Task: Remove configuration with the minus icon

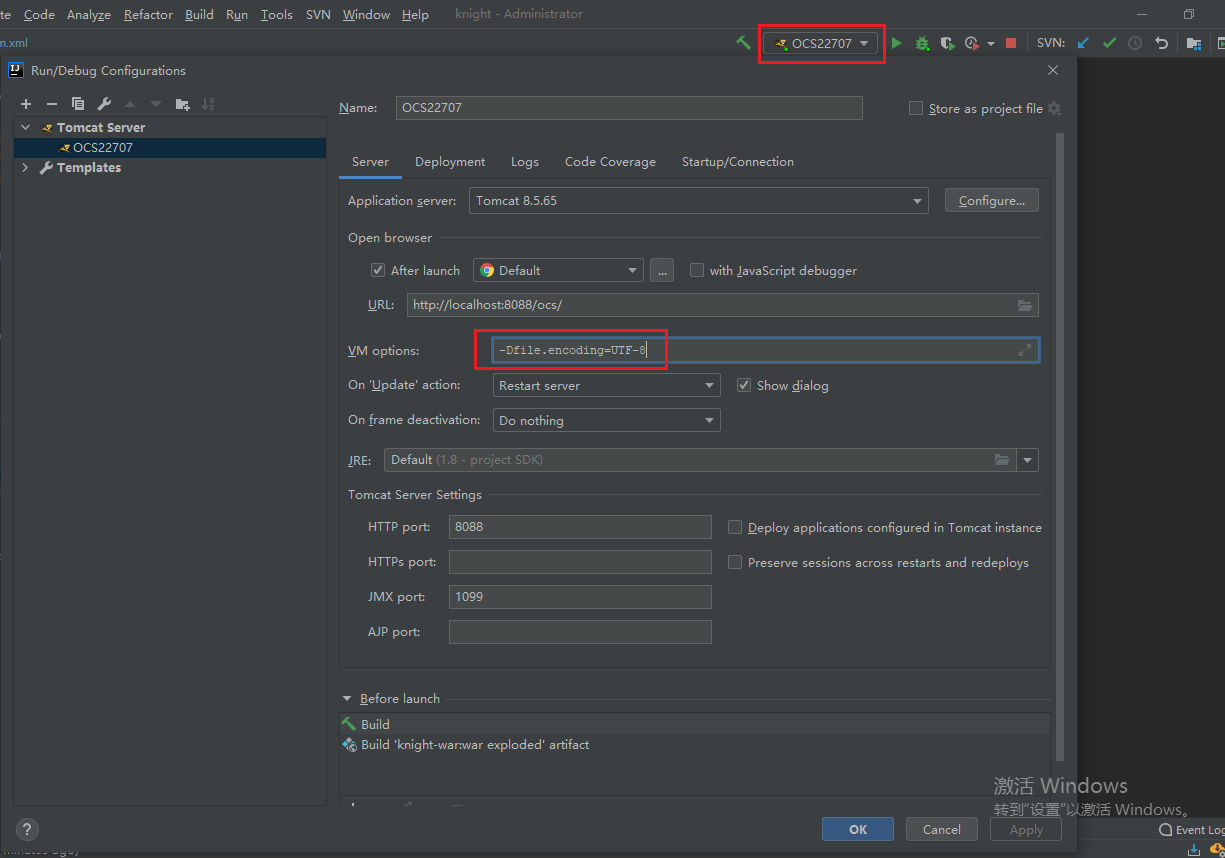Action: point(52,104)
